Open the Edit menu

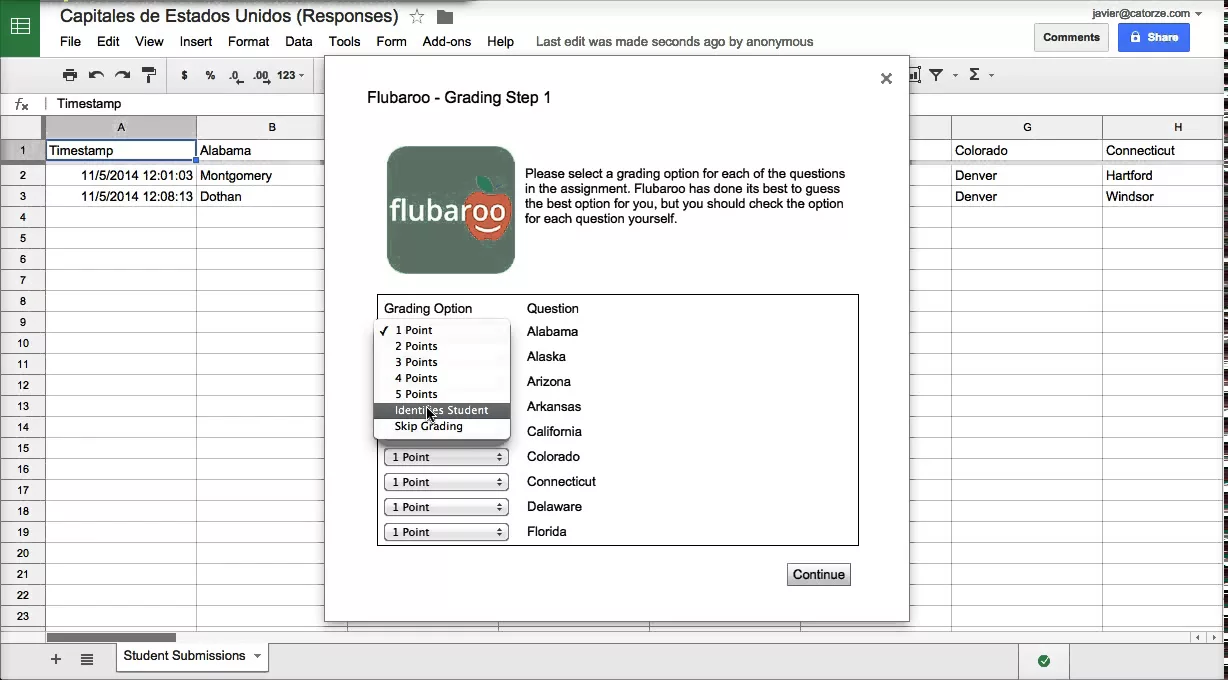pos(108,42)
